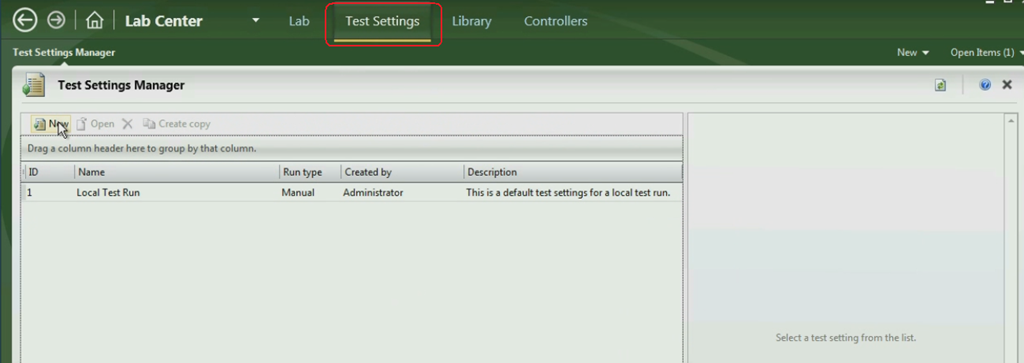Switch to the Library tab
Image resolution: width=1024 pixels, height=363 pixels.
pos(472,21)
